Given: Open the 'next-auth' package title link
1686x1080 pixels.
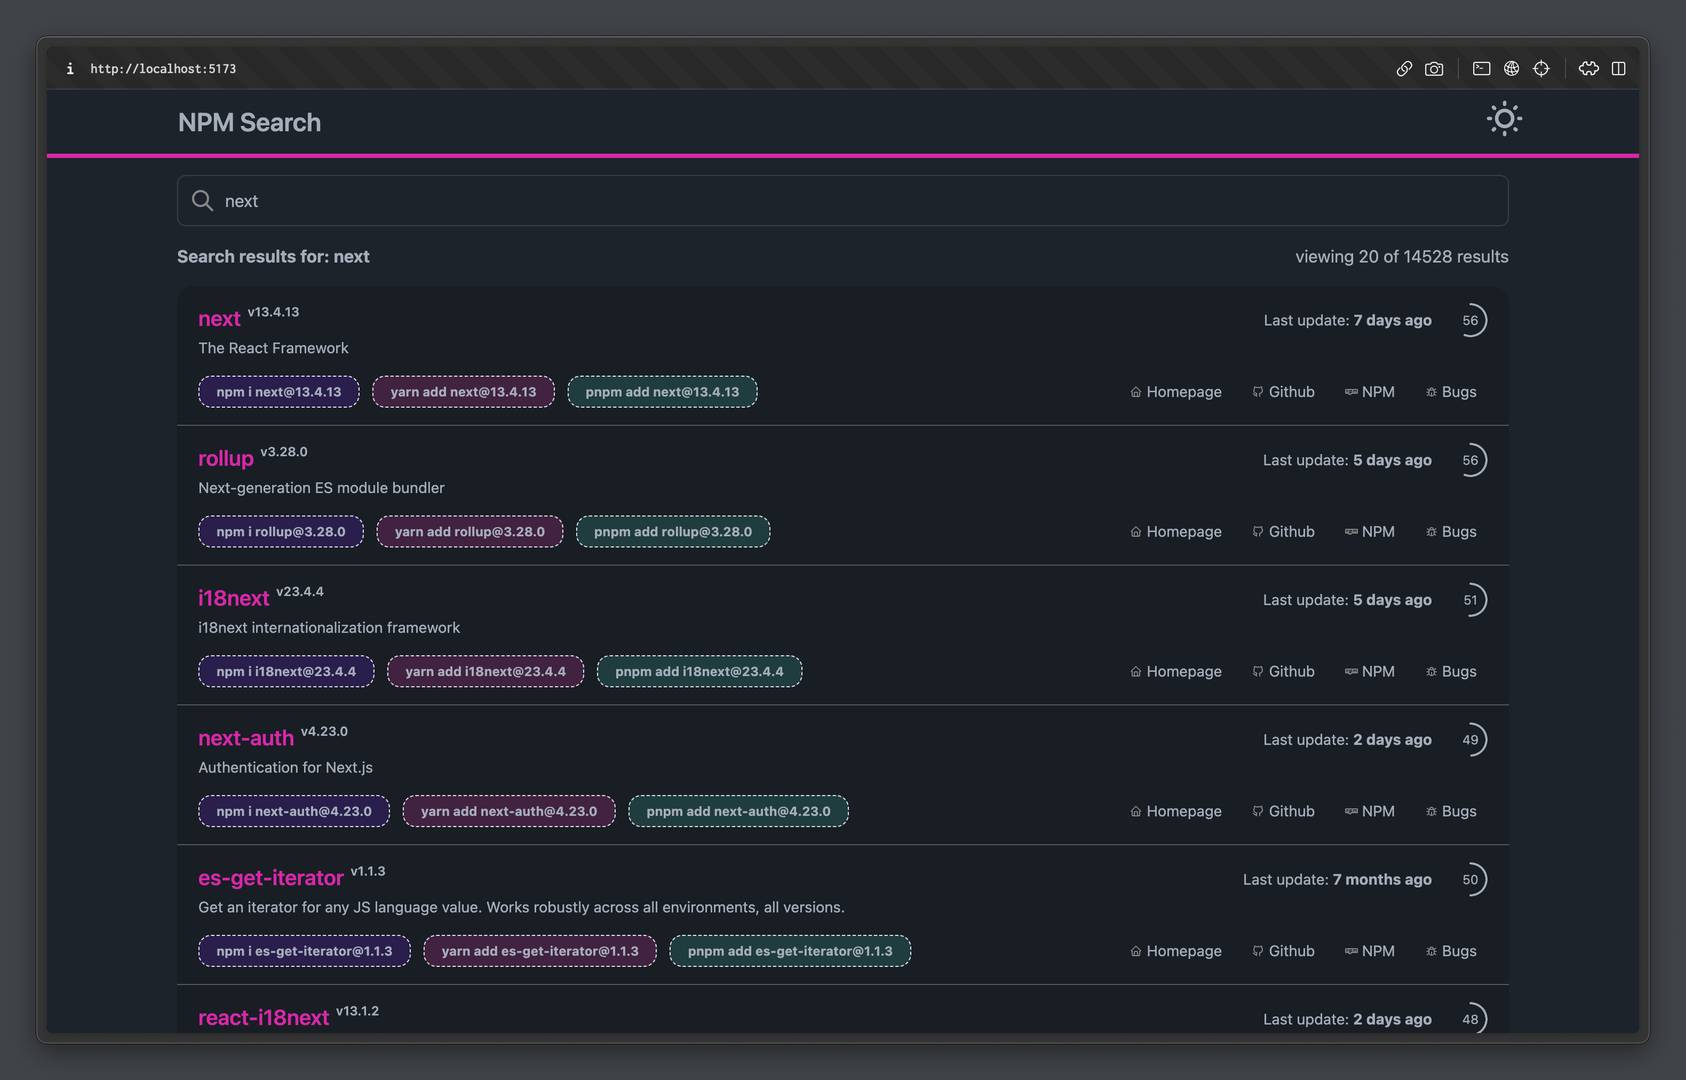Looking at the screenshot, I should (x=246, y=738).
